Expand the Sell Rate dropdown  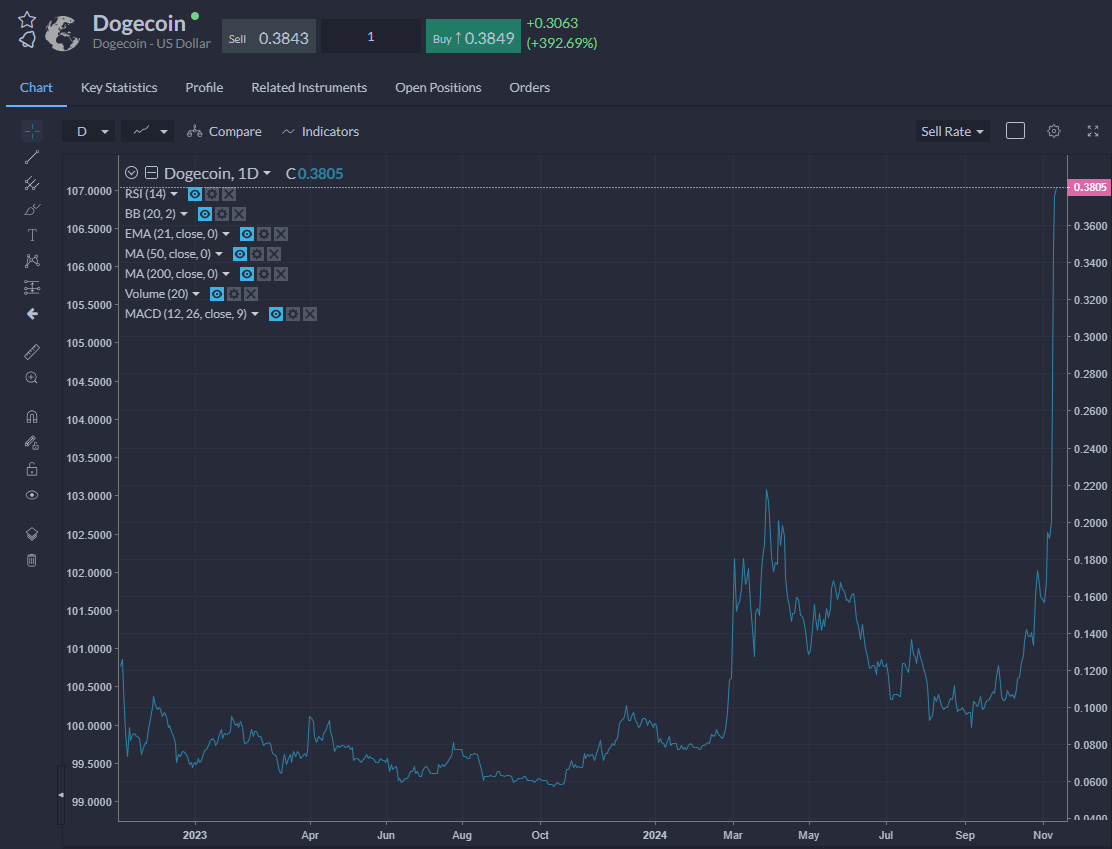point(952,131)
